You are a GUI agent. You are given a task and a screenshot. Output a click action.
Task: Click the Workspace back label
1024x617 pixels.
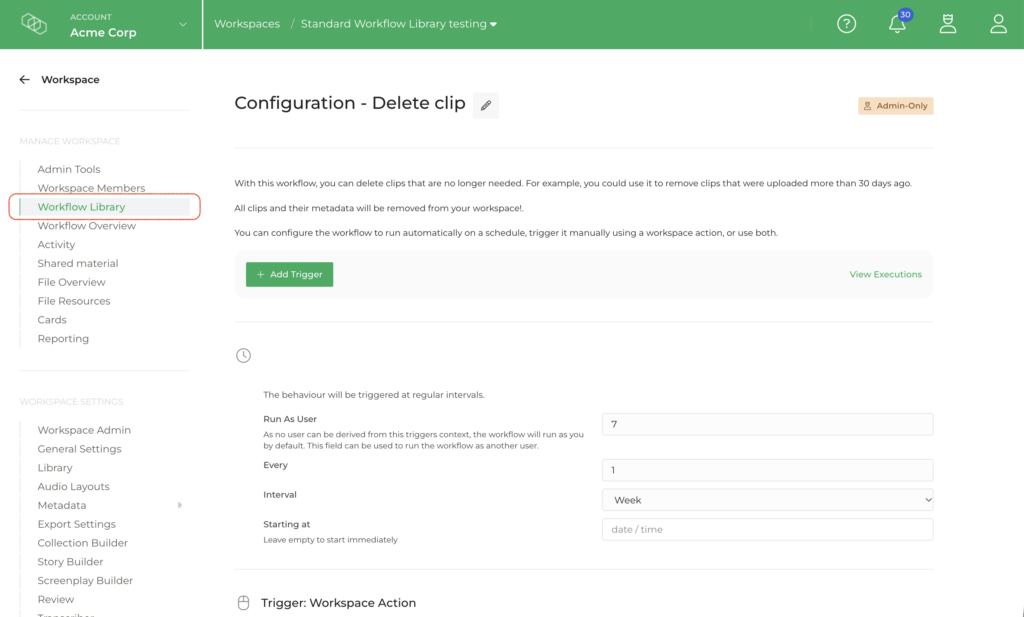(x=70, y=80)
